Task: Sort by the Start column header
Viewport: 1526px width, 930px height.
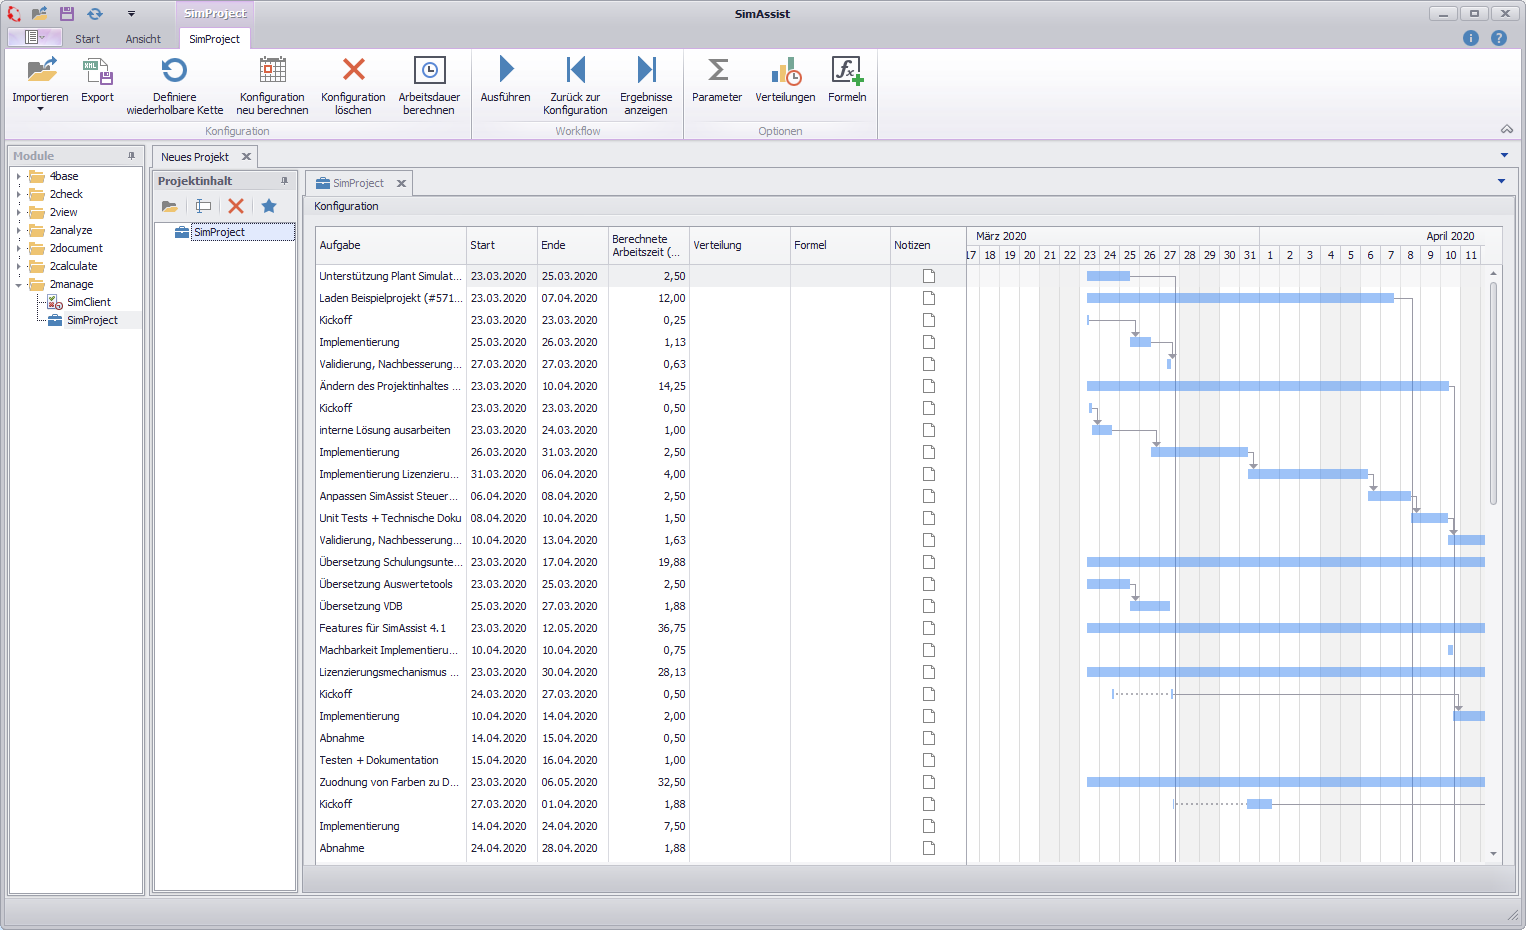Action: coord(501,245)
